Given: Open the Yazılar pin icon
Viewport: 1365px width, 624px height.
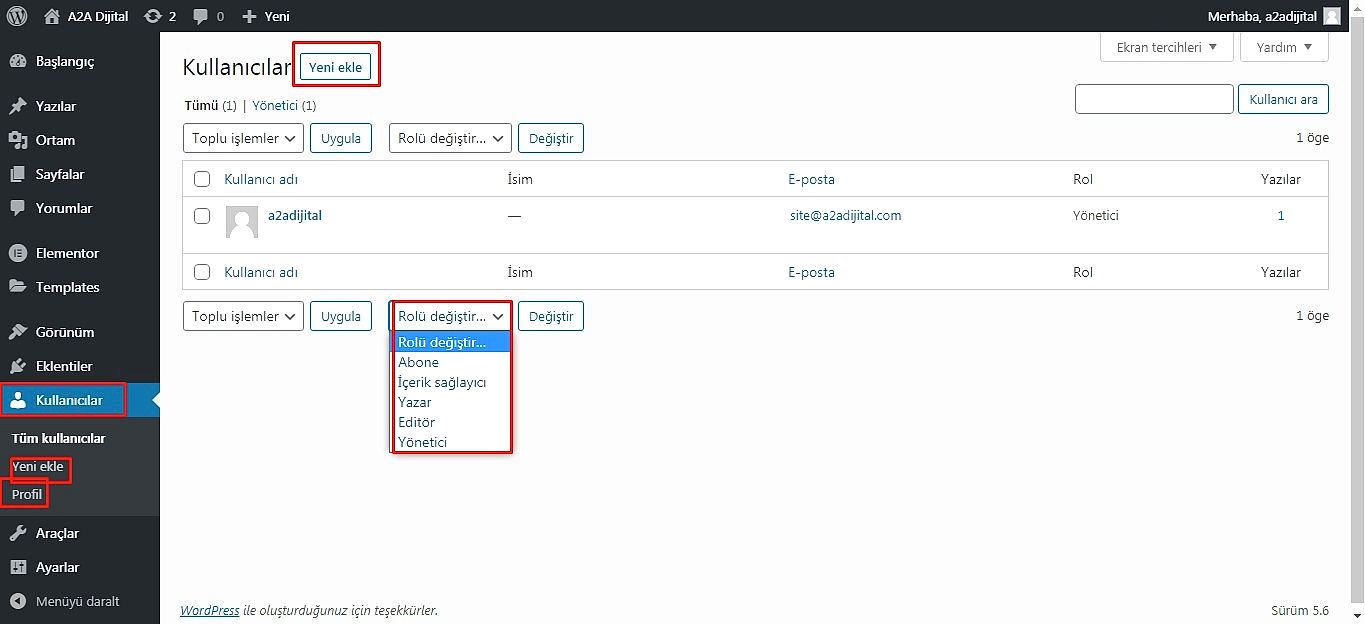Looking at the screenshot, I should (x=17, y=106).
